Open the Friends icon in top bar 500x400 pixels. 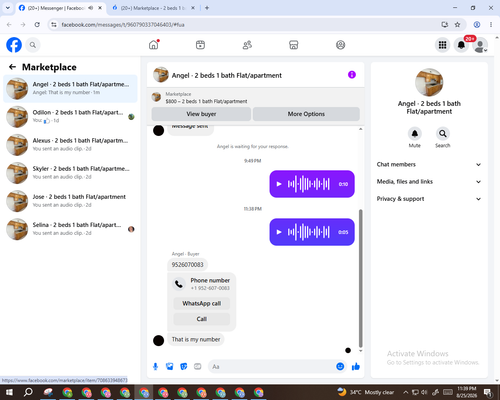(247, 45)
